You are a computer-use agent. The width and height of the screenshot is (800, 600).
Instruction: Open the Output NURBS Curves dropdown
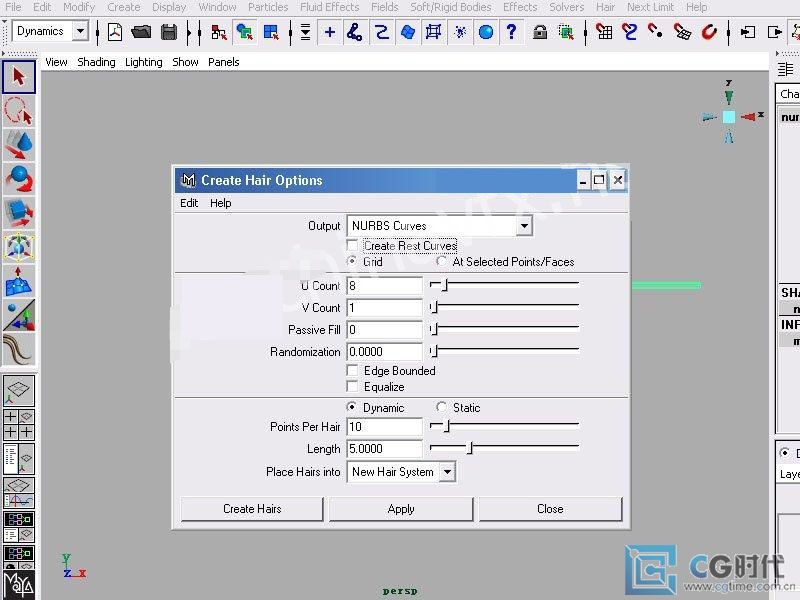440,226
